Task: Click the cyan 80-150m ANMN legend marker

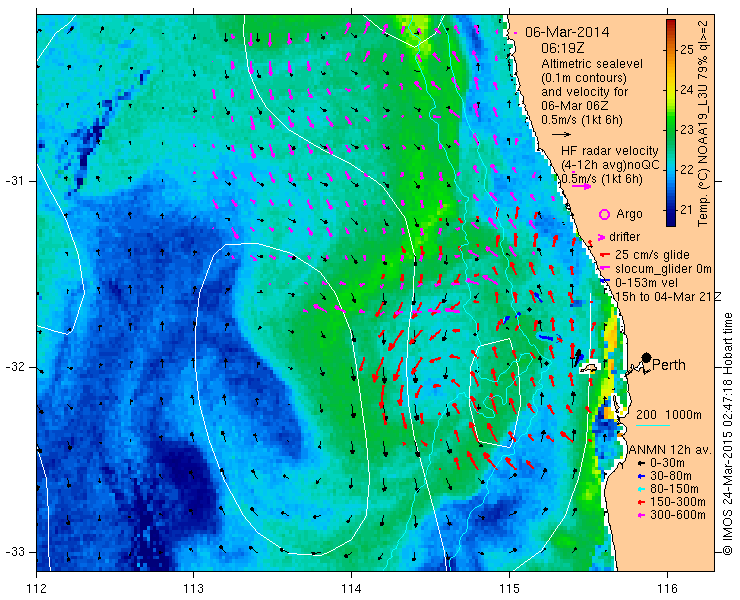Action: pos(641,489)
